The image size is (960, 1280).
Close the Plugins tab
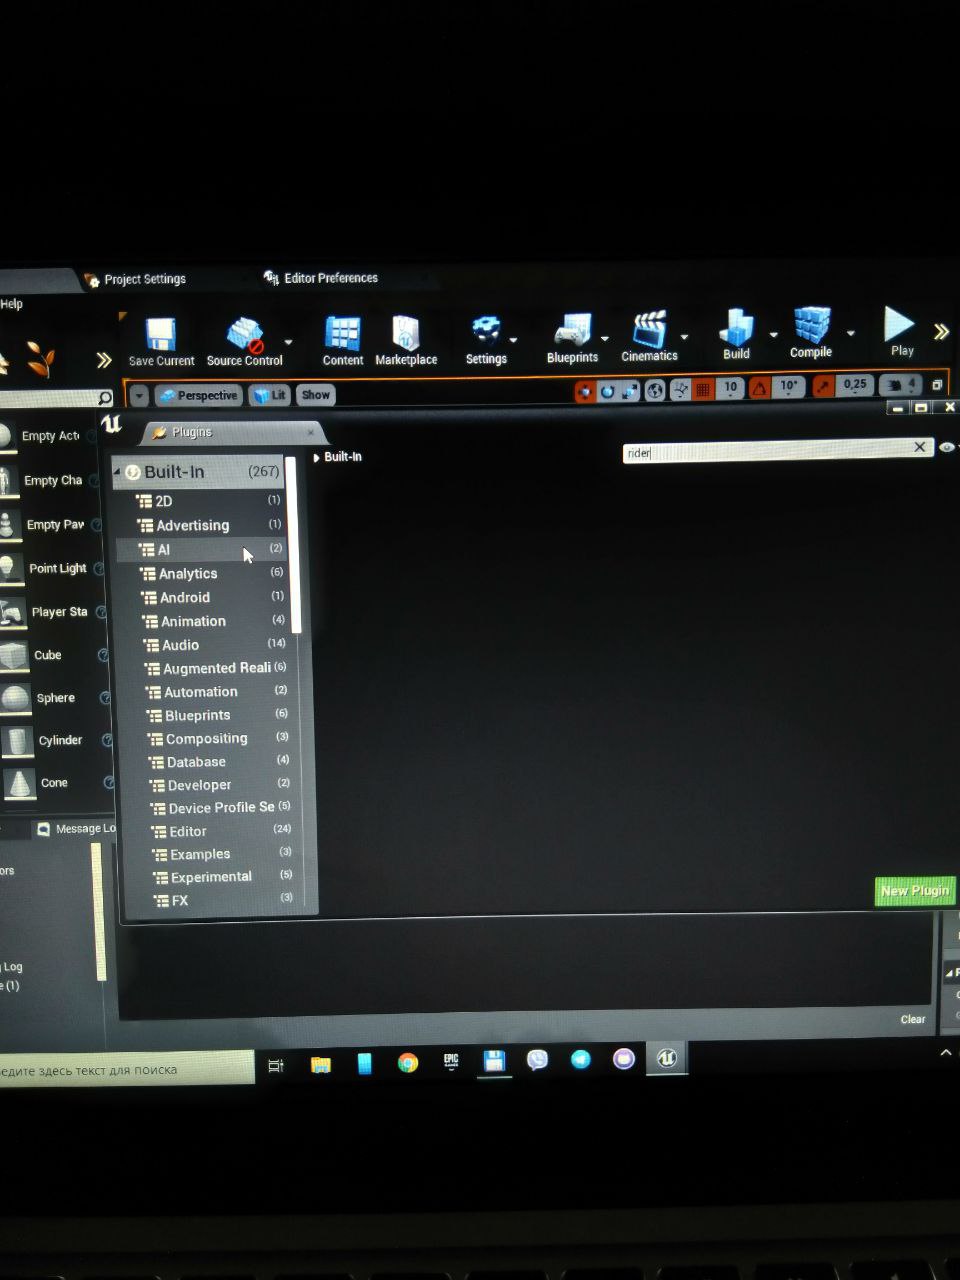pos(311,432)
